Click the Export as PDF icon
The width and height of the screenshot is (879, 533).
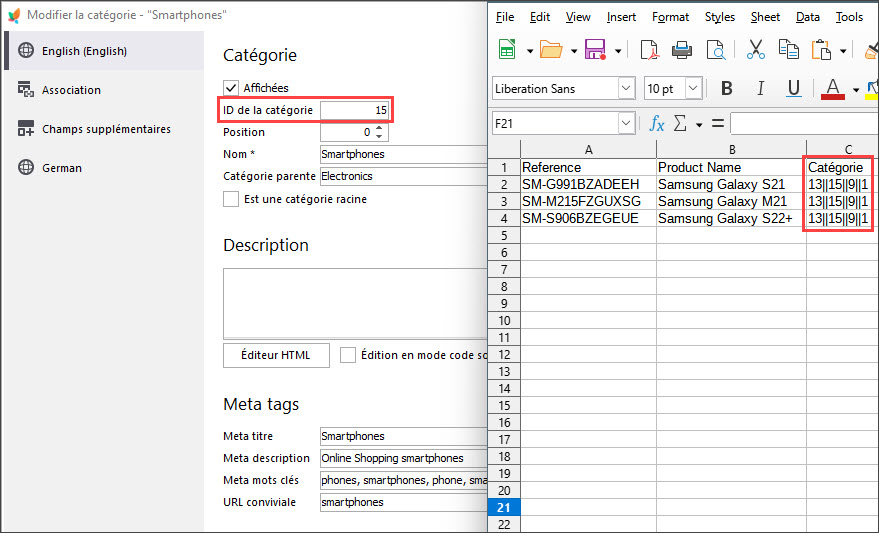point(650,50)
